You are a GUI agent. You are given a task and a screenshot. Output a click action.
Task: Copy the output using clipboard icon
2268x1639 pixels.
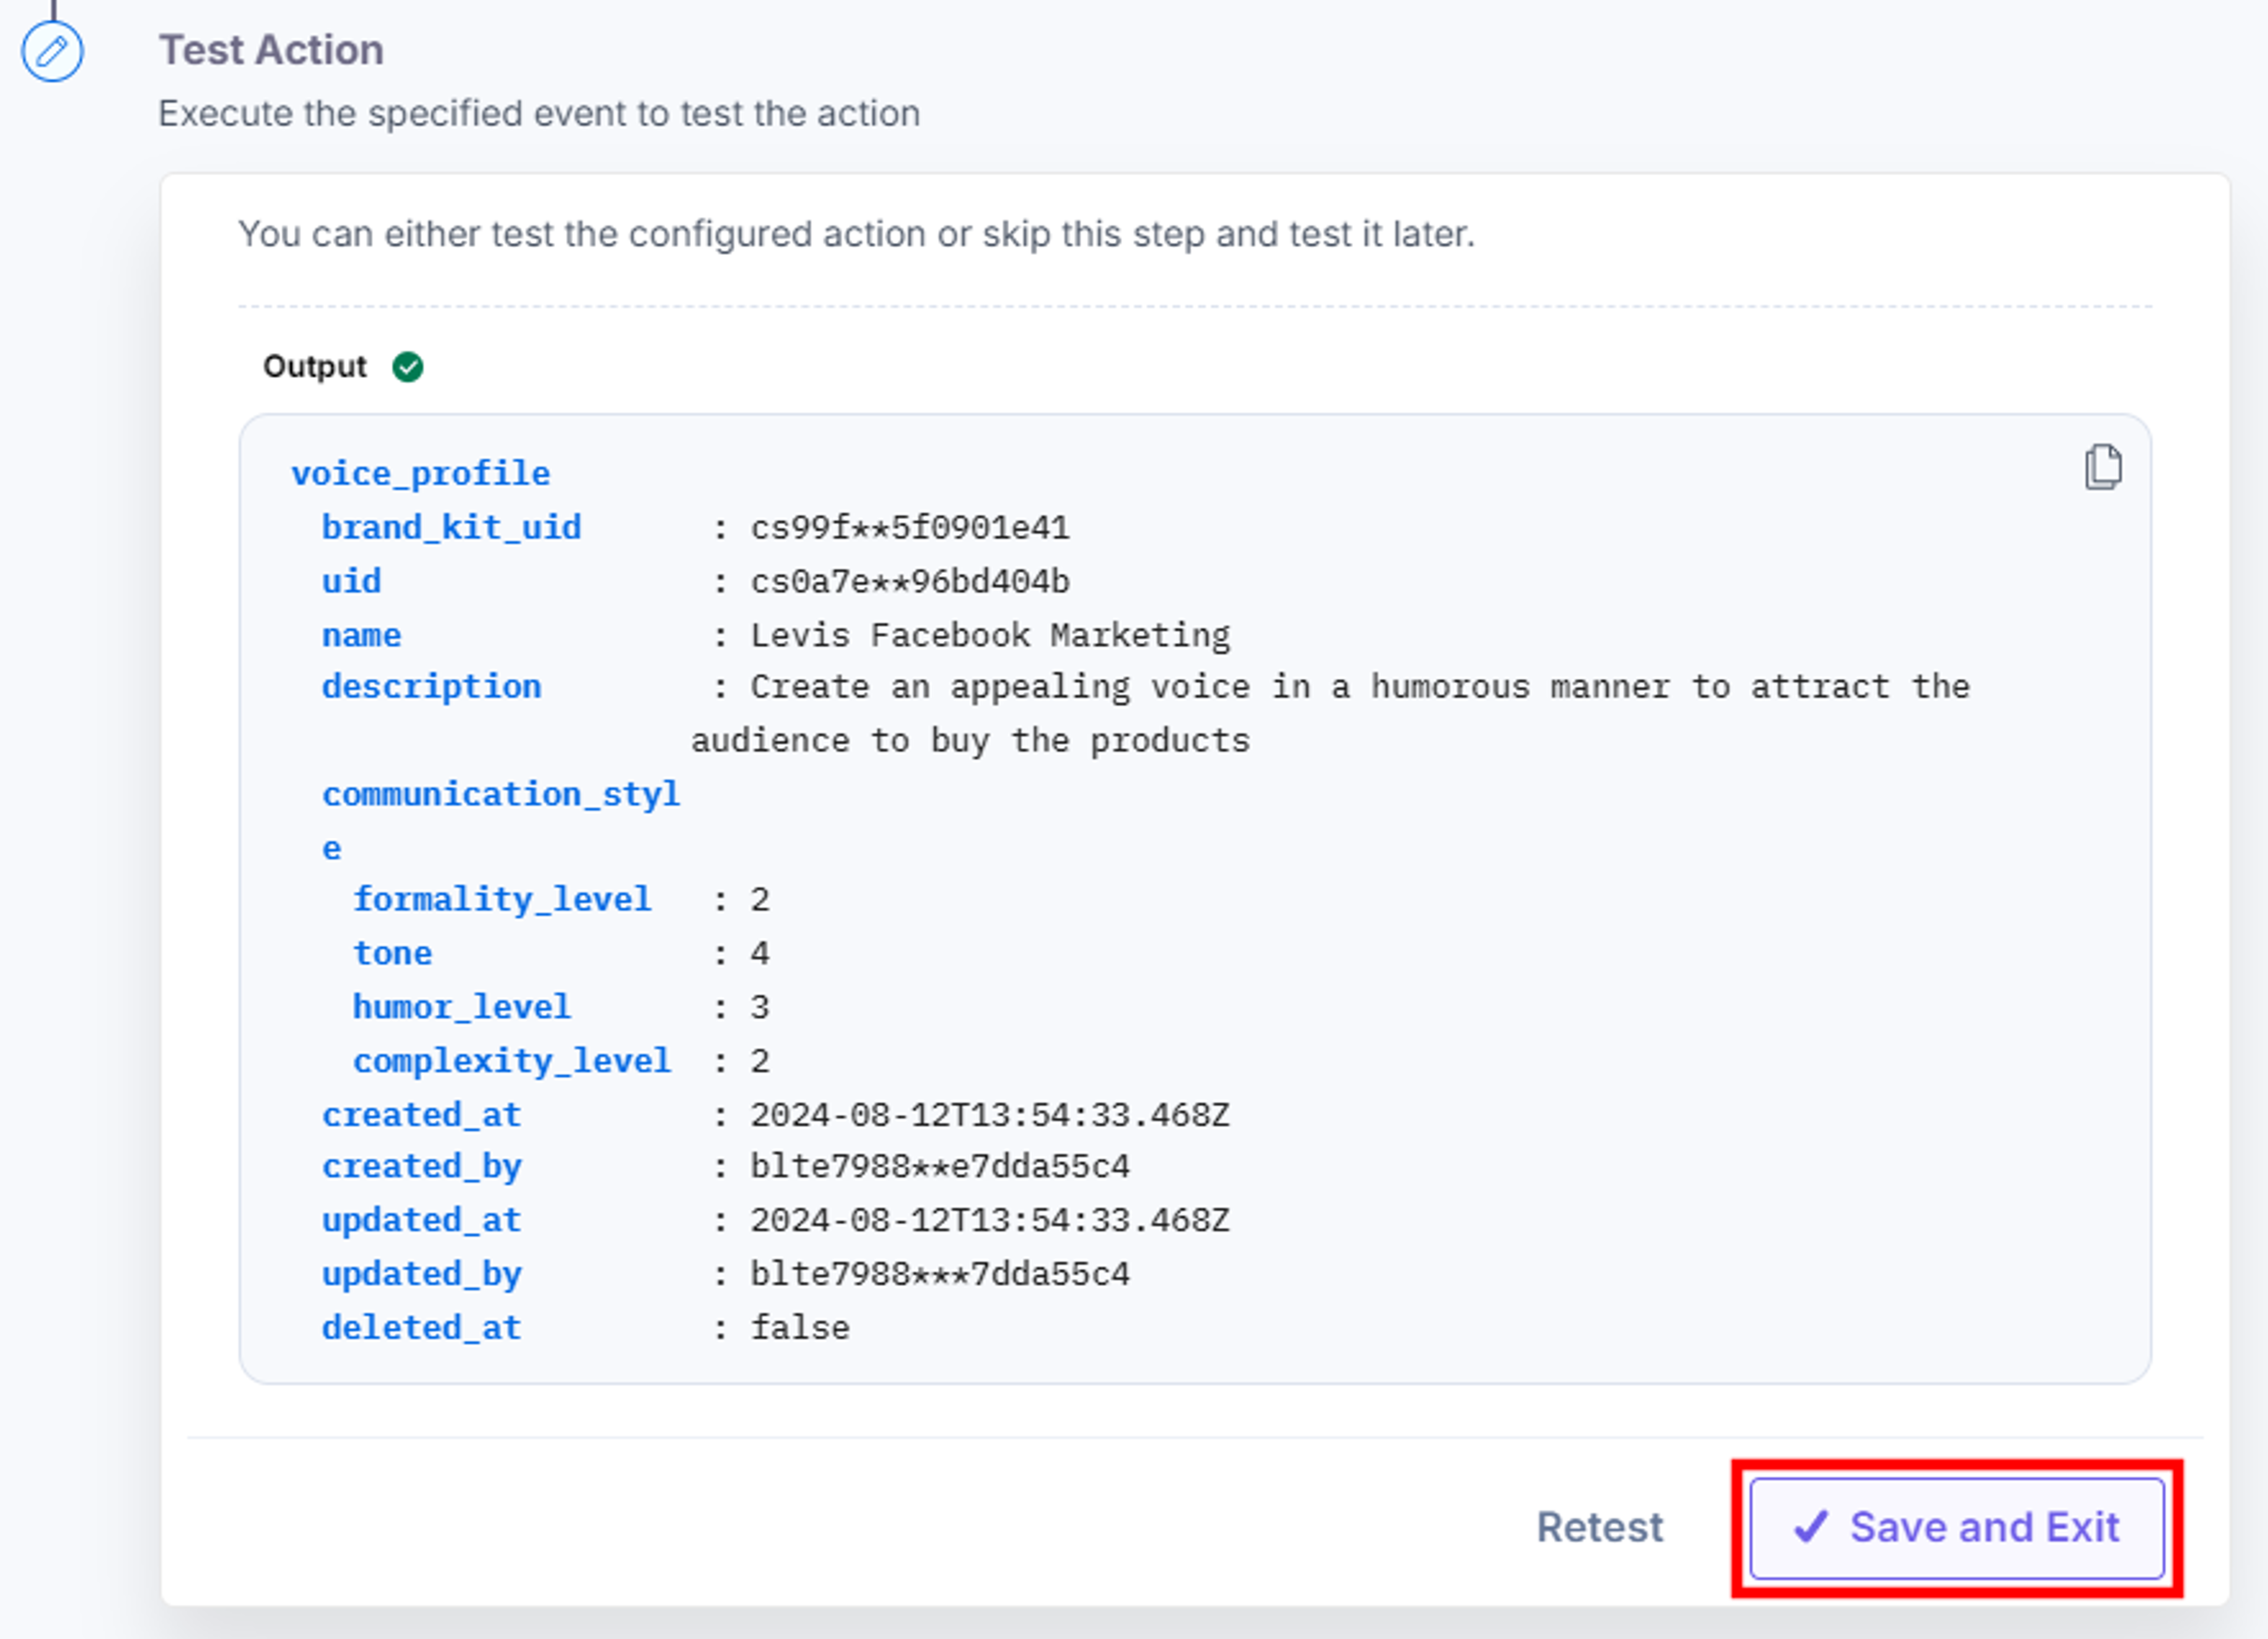pyautogui.click(x=2103, y=467)
